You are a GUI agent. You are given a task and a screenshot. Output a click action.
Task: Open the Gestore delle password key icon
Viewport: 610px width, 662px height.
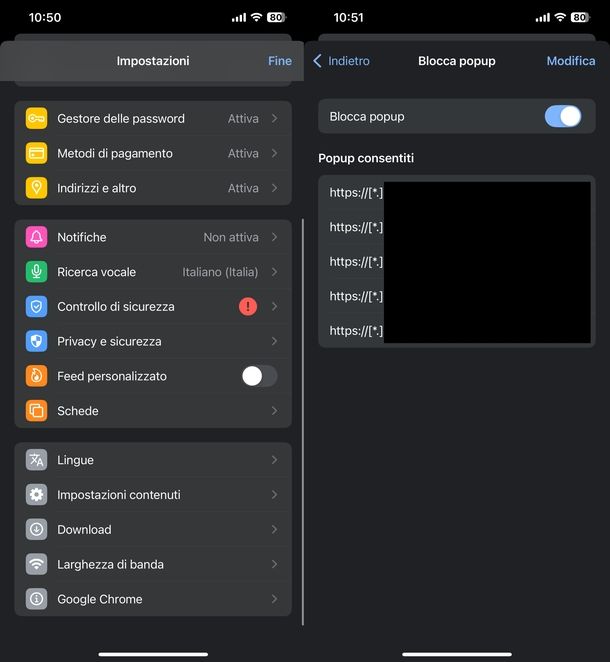click(36, 119)
